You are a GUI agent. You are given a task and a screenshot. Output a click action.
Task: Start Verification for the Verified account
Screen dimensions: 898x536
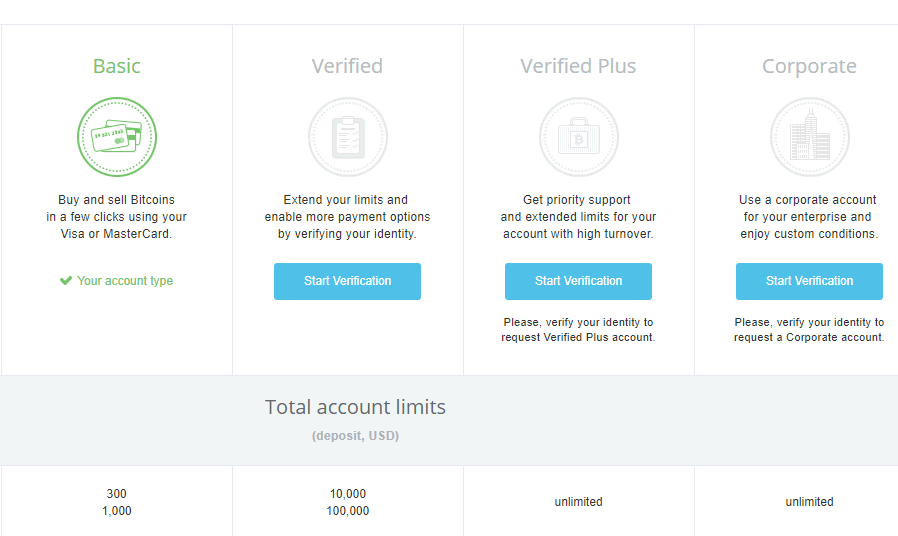coord(347,281)
